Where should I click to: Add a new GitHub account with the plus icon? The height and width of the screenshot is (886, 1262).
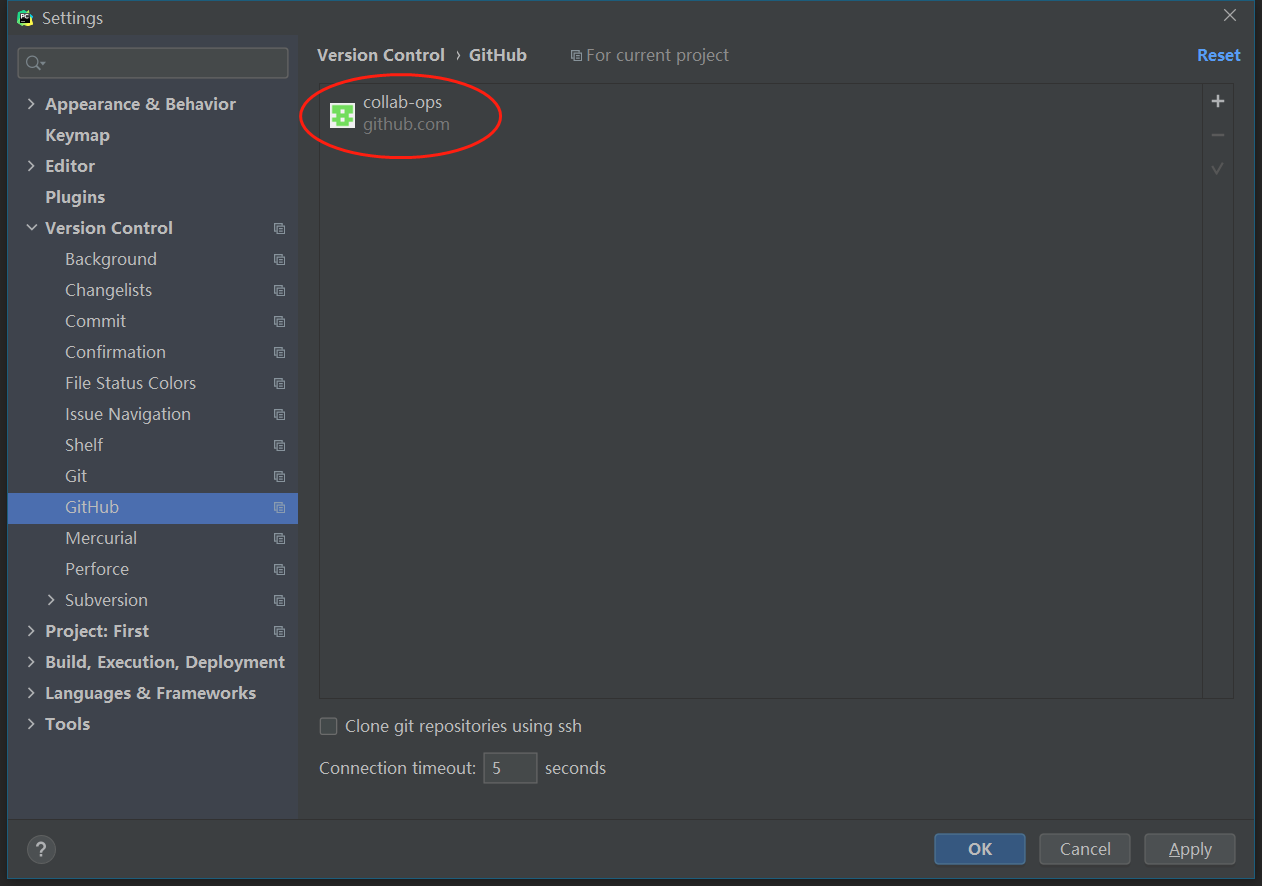point(1218,100)
